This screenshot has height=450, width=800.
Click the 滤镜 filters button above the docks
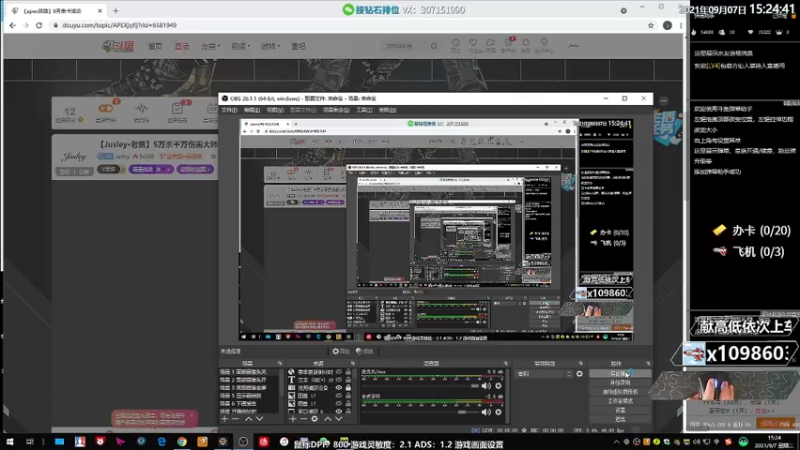(x=364, y=351)
